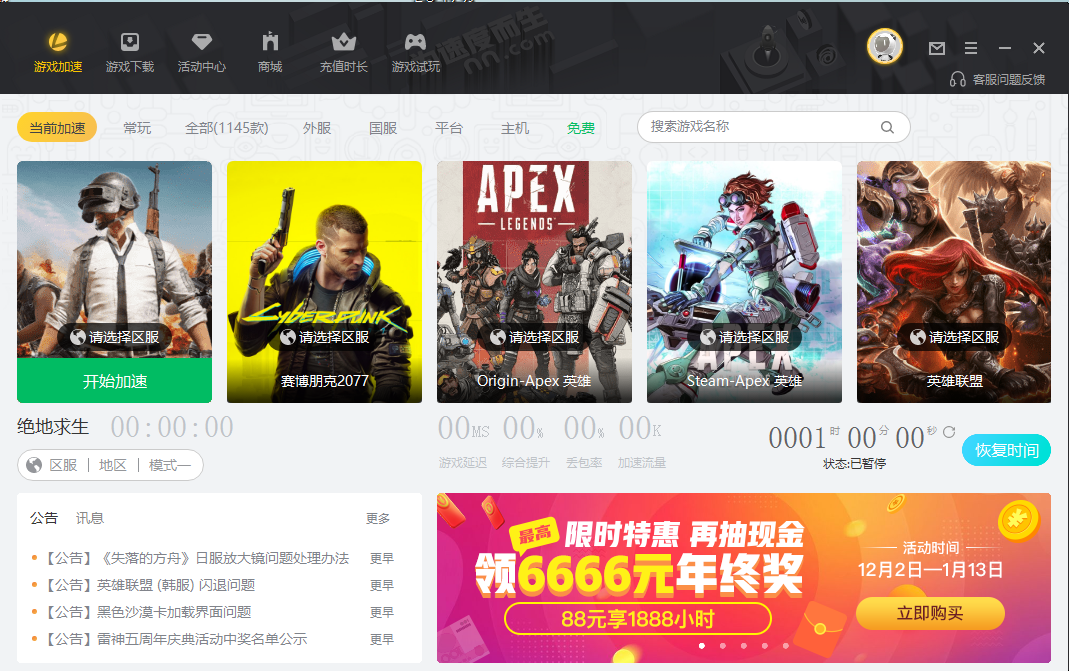The image size is (1069, 671).
Task: Click the 开始加速 button
Action: [x=113, y=381]
